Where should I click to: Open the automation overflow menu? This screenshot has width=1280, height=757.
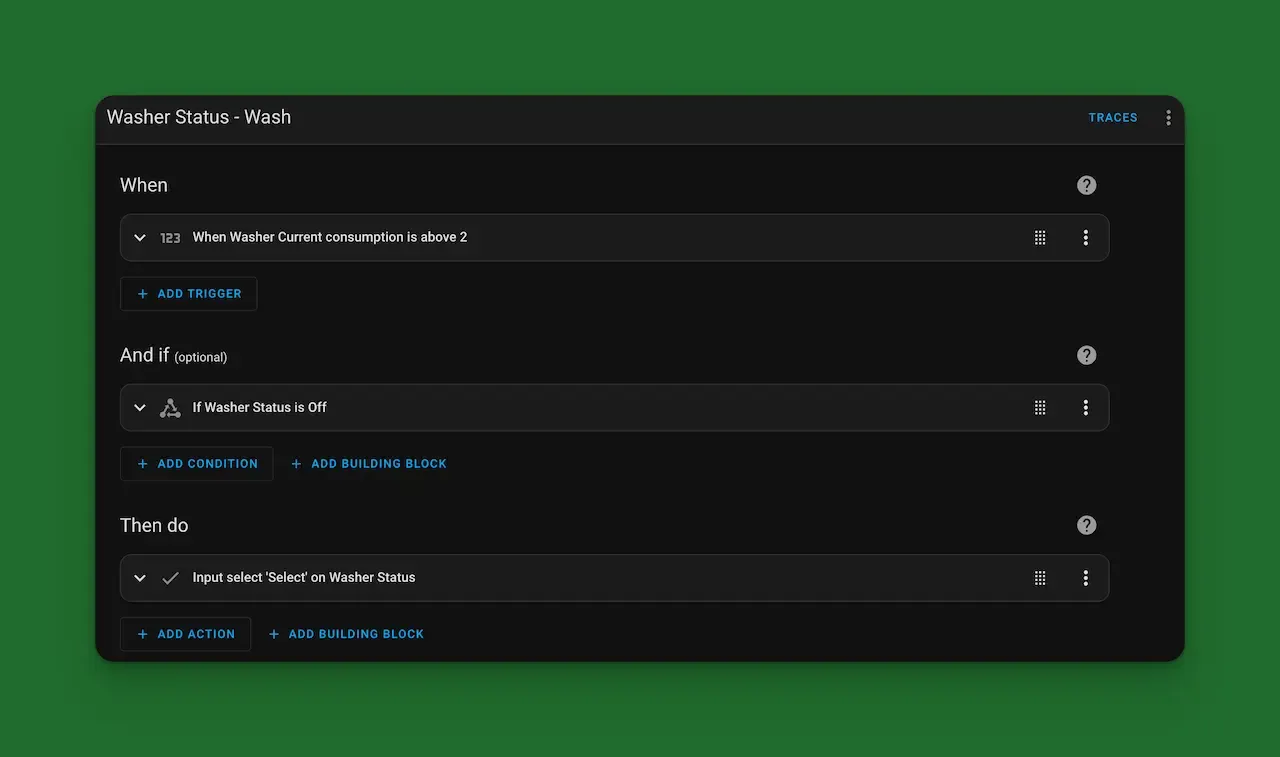(1168, 117)
